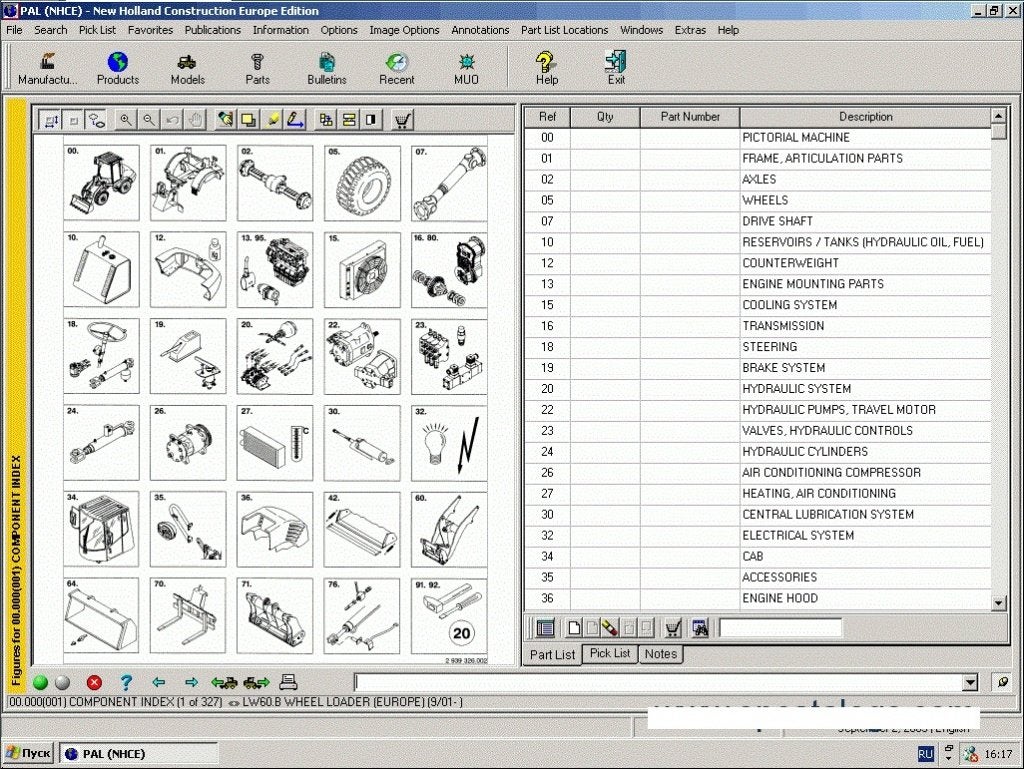Select the hand pan tool

[x=195, y=120]
